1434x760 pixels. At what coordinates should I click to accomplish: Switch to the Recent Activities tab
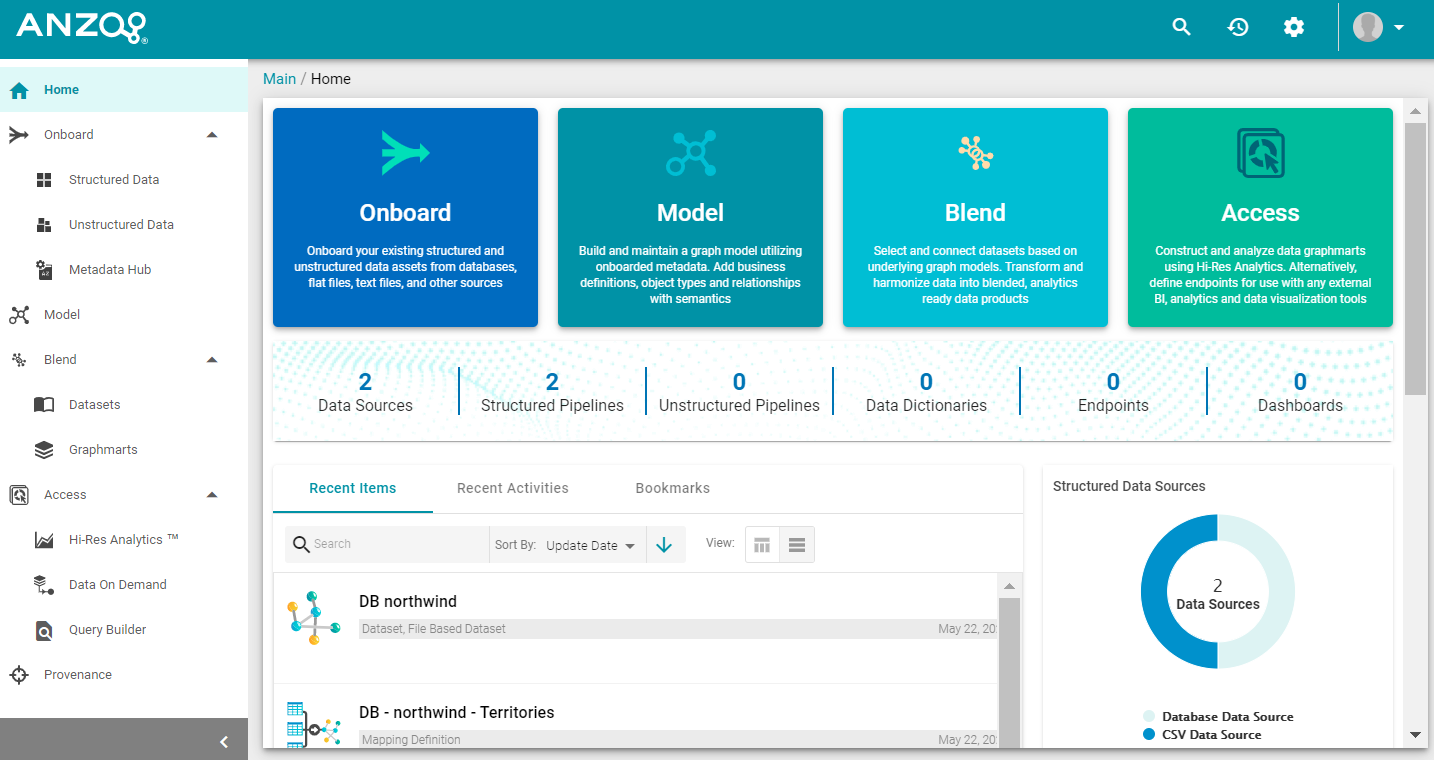[x=512, y=488]
